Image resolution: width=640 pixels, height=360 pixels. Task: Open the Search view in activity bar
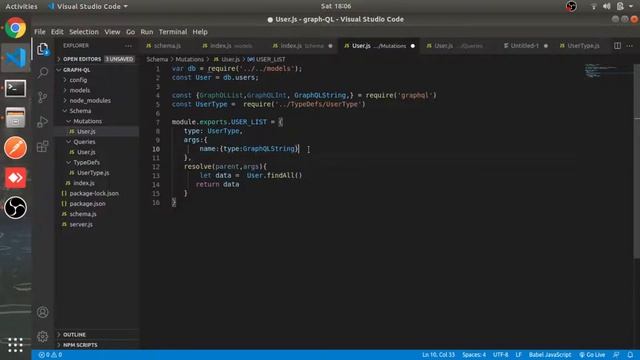[42, 73]
